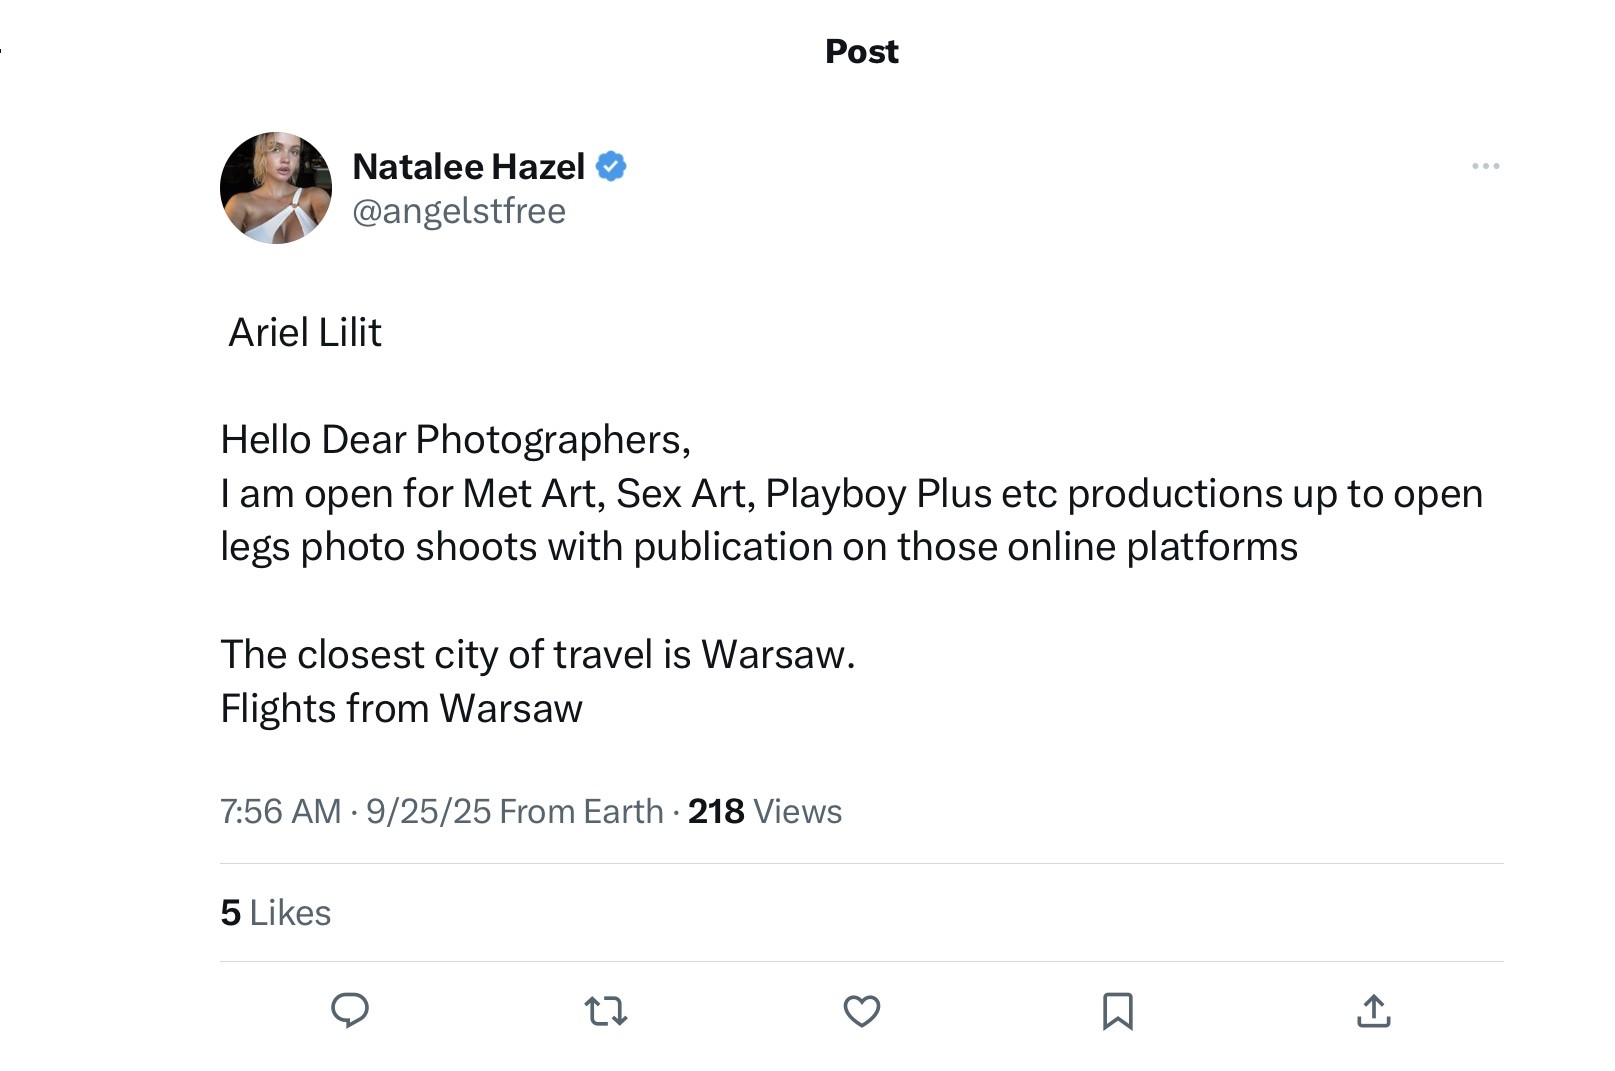
Task: Click the "From Earth" location text
Action: coord(581,811)
